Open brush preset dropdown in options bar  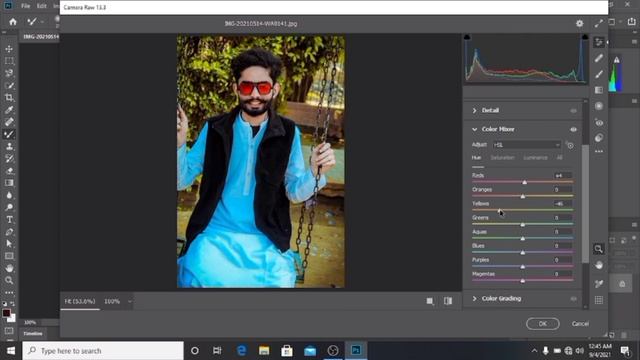(x=42, y=22)
